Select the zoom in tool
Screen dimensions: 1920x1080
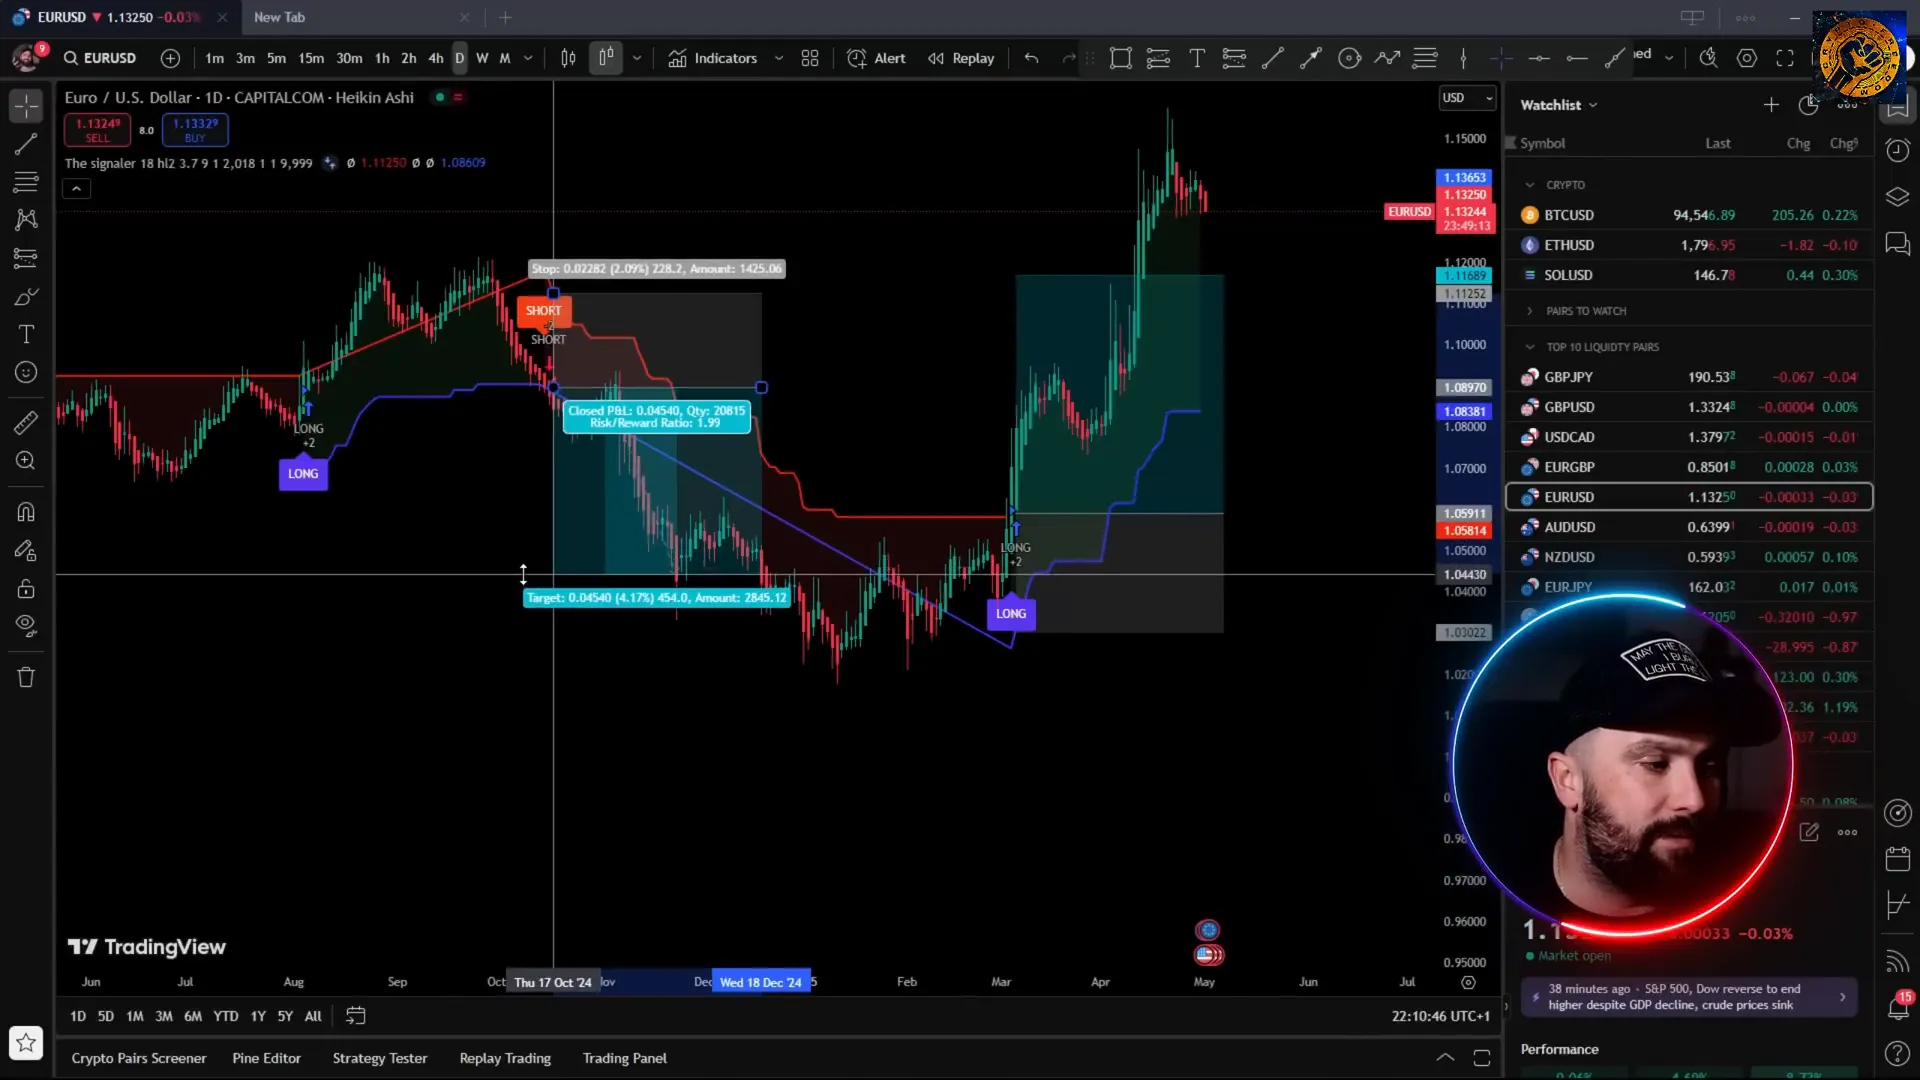[26, 461]
